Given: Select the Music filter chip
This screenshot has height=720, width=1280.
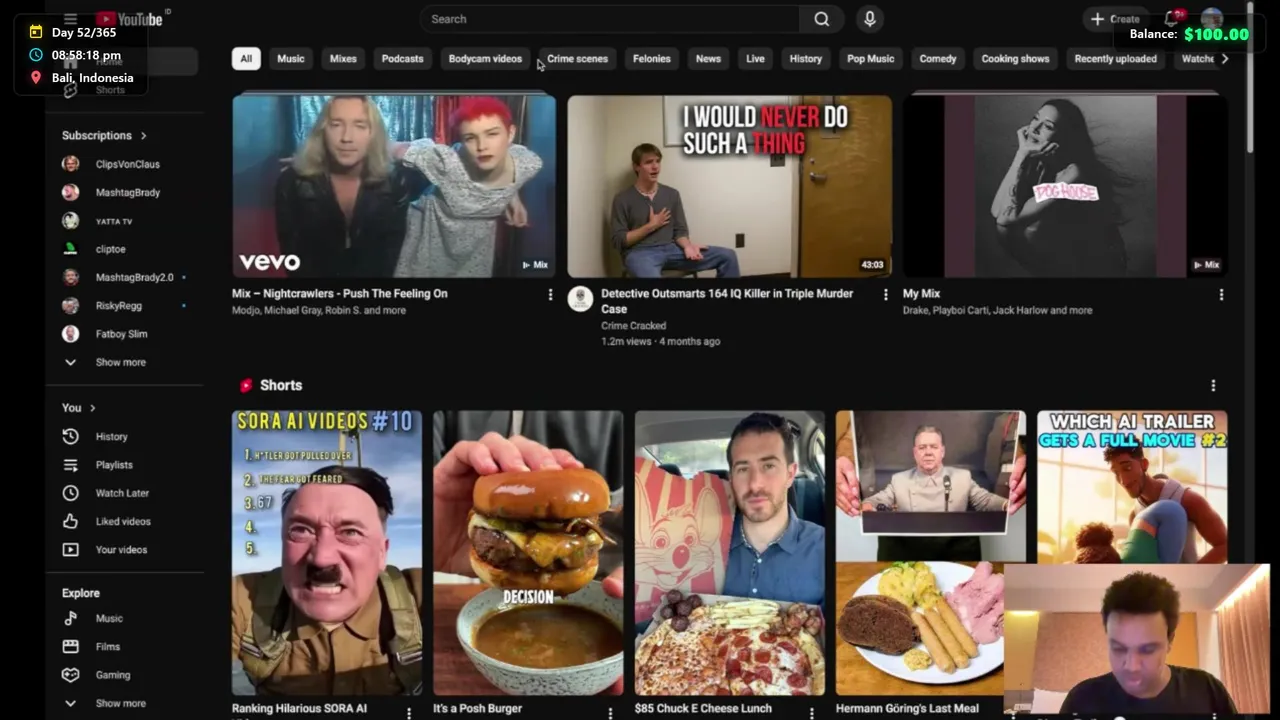Looking at the screenshot, I should point(291,58).
